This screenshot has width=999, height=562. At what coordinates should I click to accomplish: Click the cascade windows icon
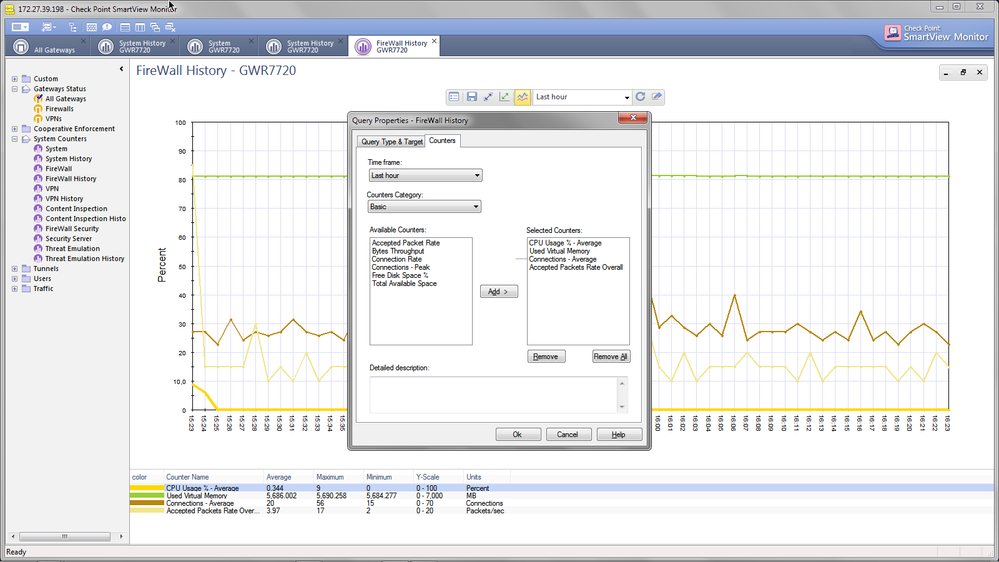pos(155,27)
